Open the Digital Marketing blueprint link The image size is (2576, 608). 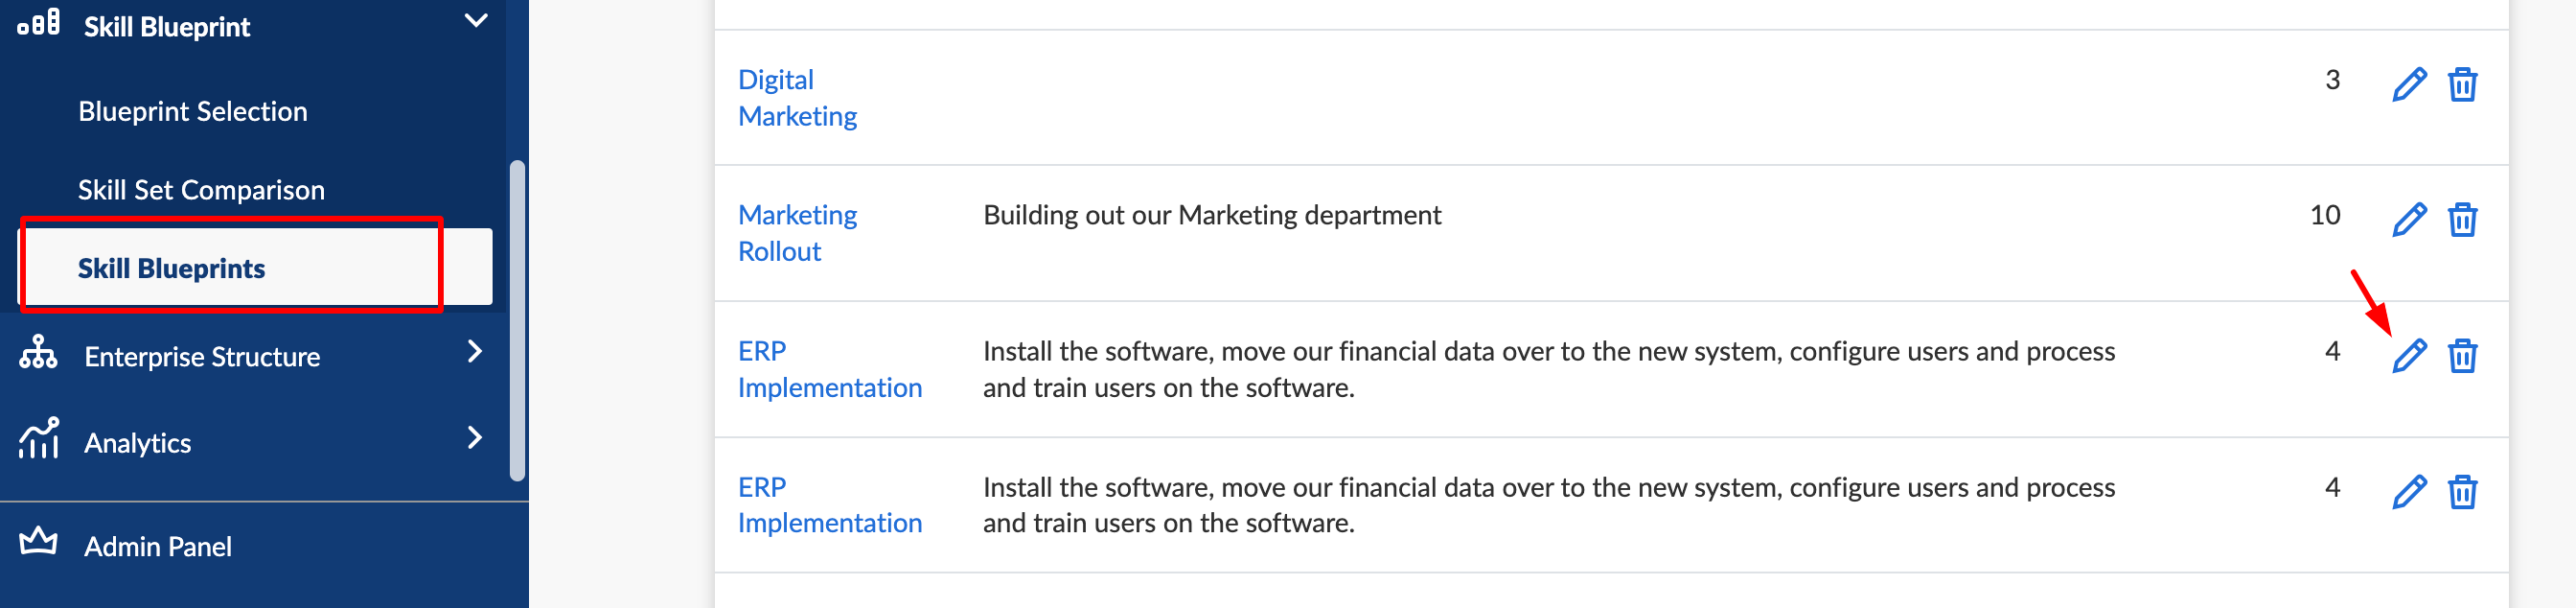coord(797,98)
